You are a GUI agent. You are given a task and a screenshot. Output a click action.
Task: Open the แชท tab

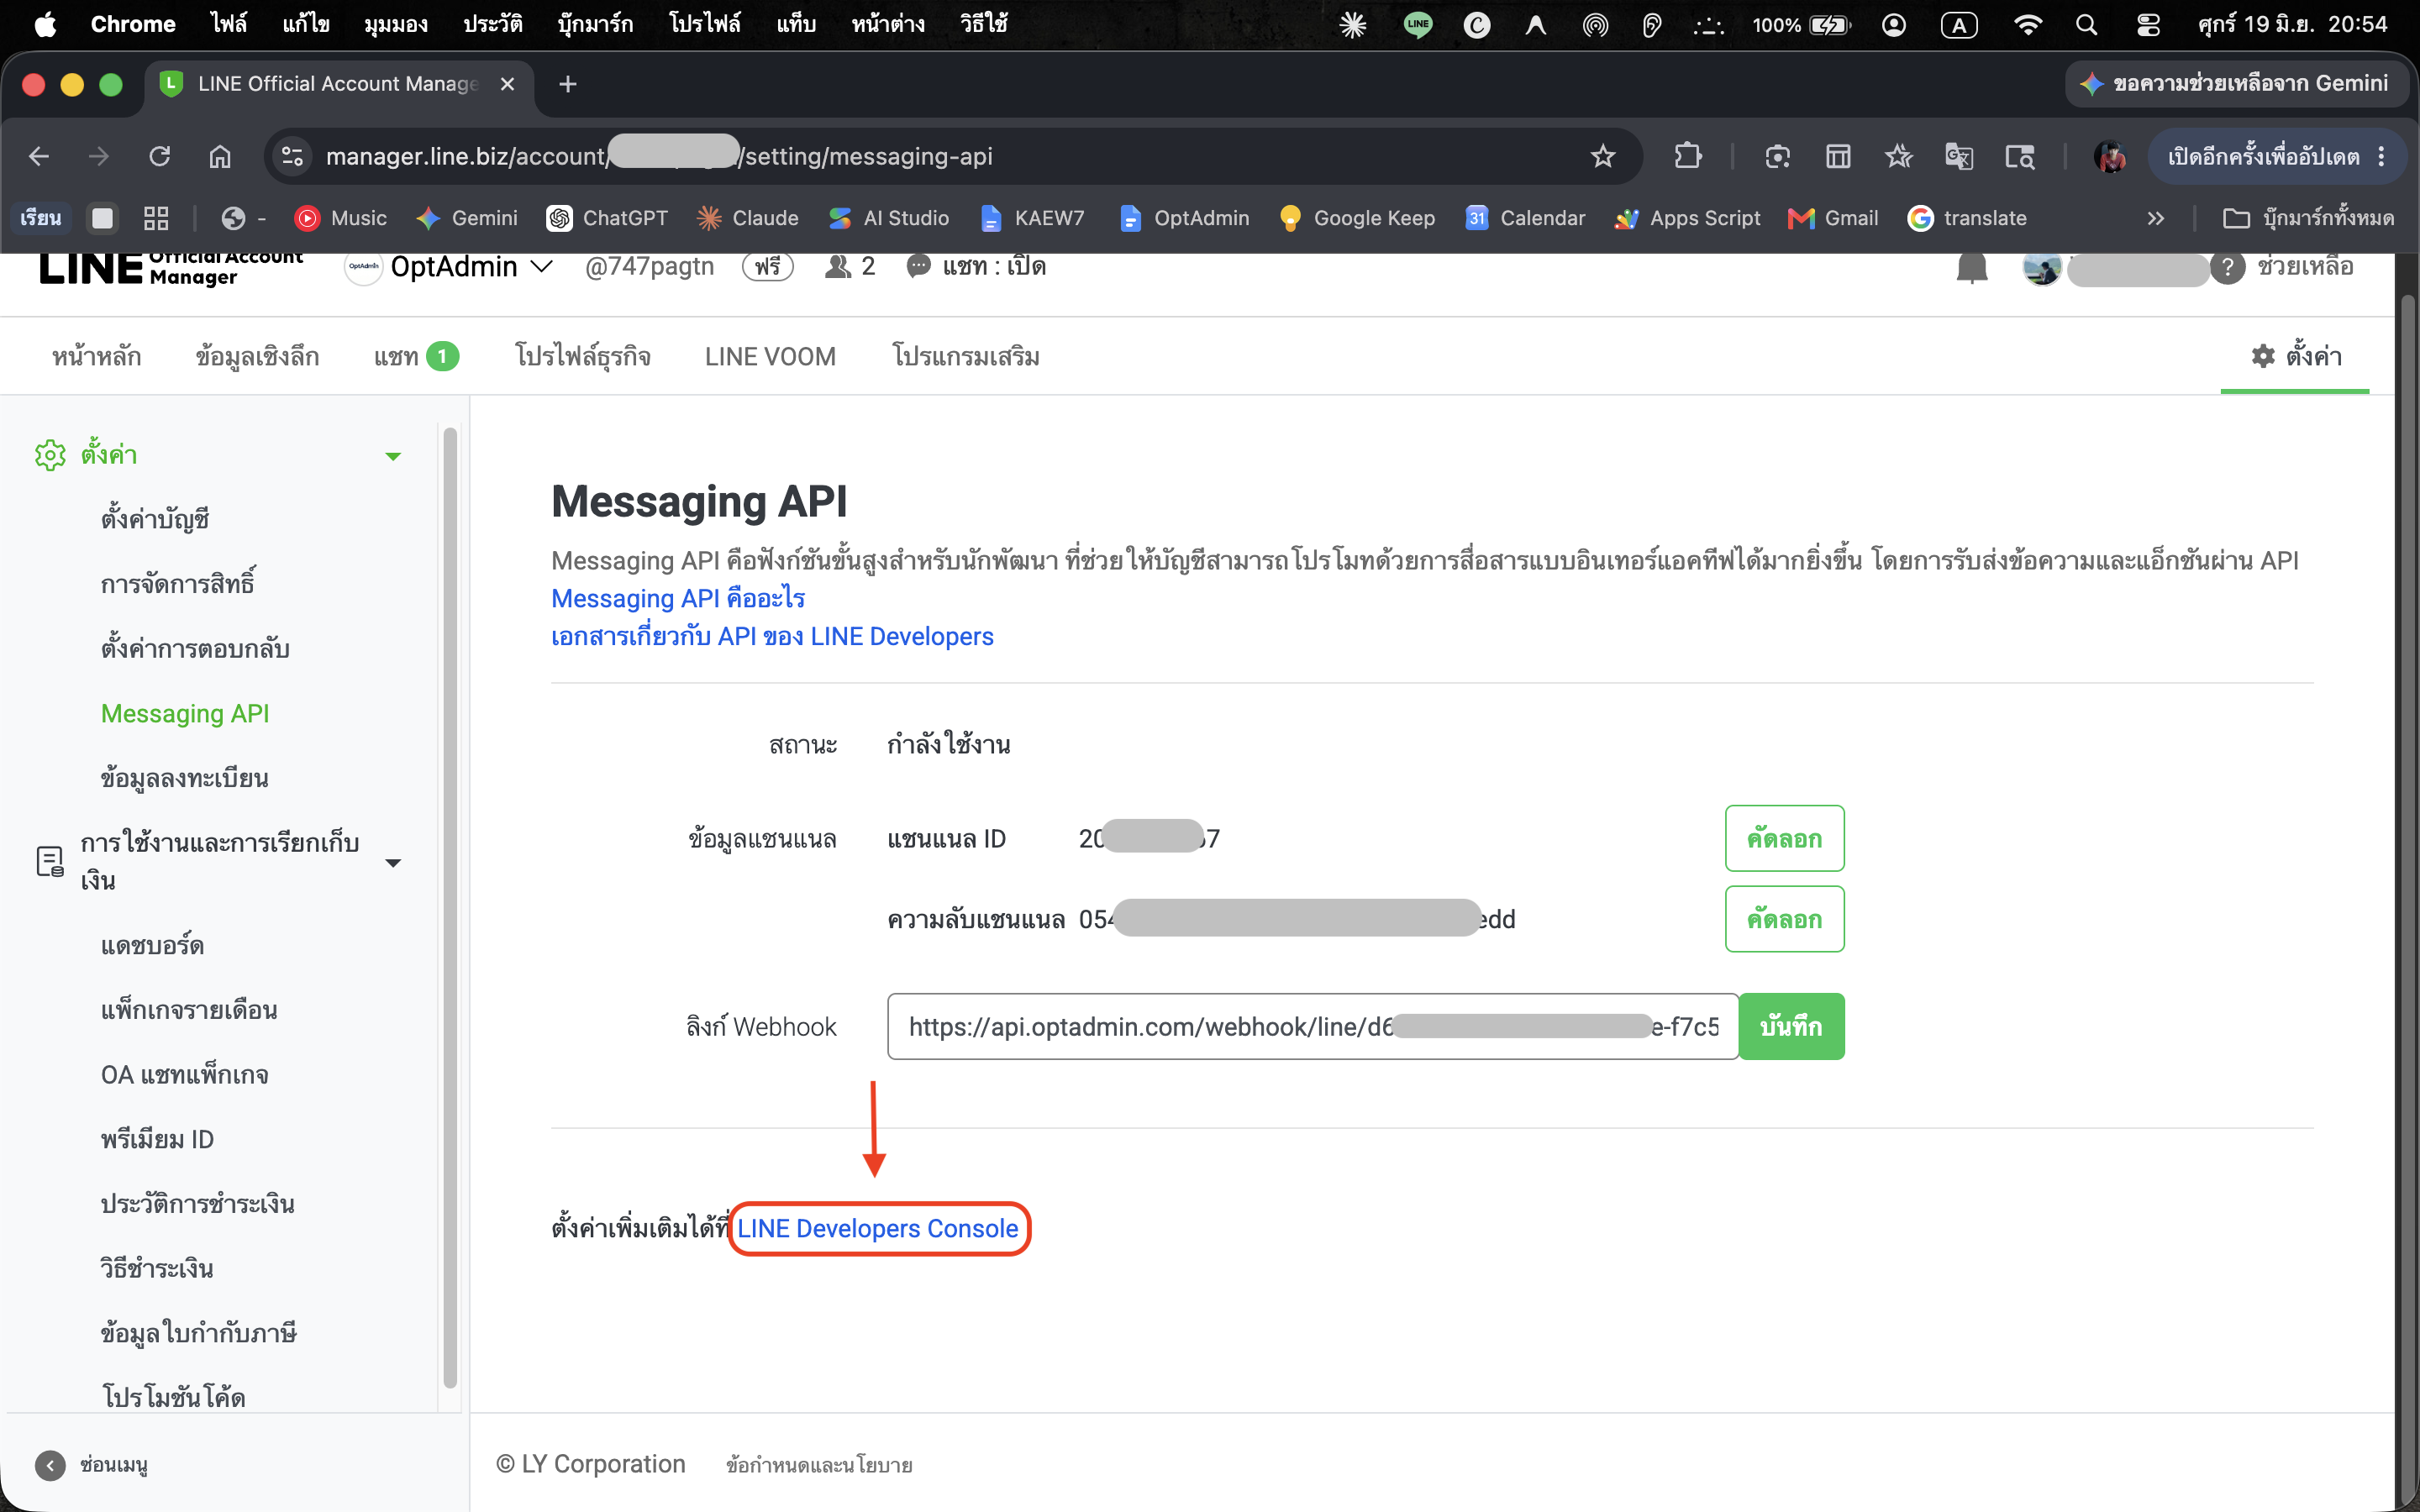(416, 356)
